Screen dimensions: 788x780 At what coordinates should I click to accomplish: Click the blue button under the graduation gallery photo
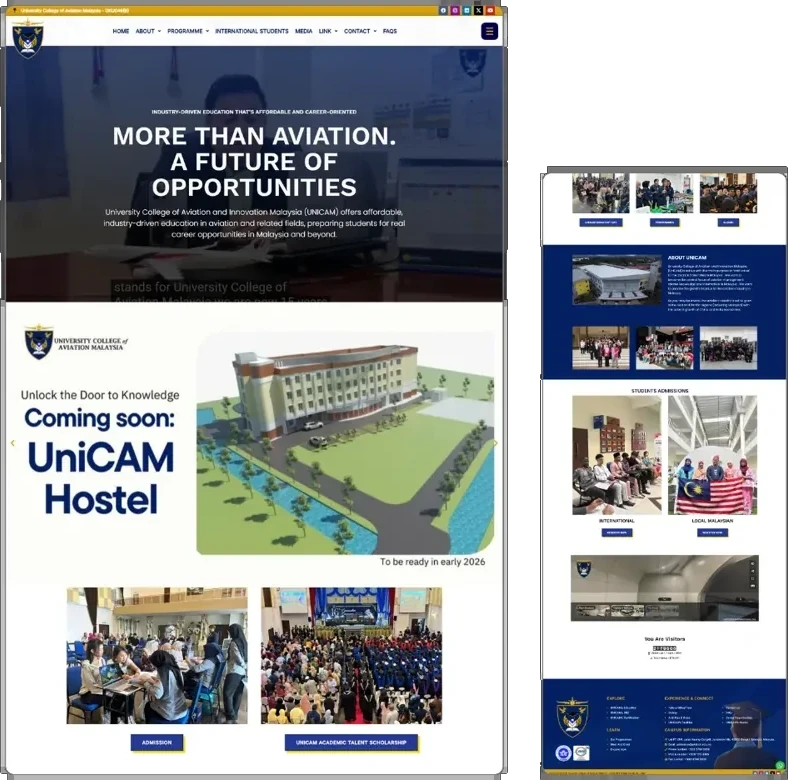(728, 222)
